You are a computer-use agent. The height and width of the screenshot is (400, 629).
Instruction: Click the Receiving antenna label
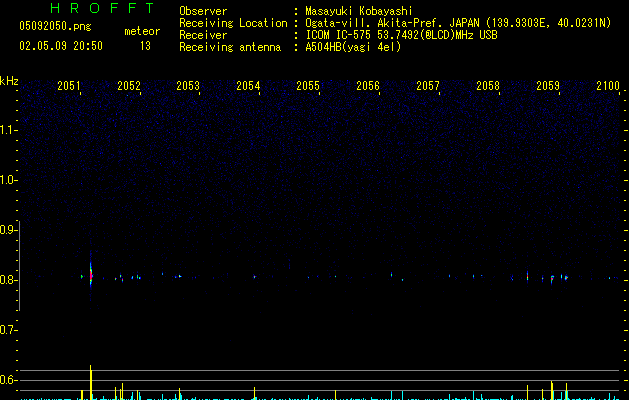[230, 47]
